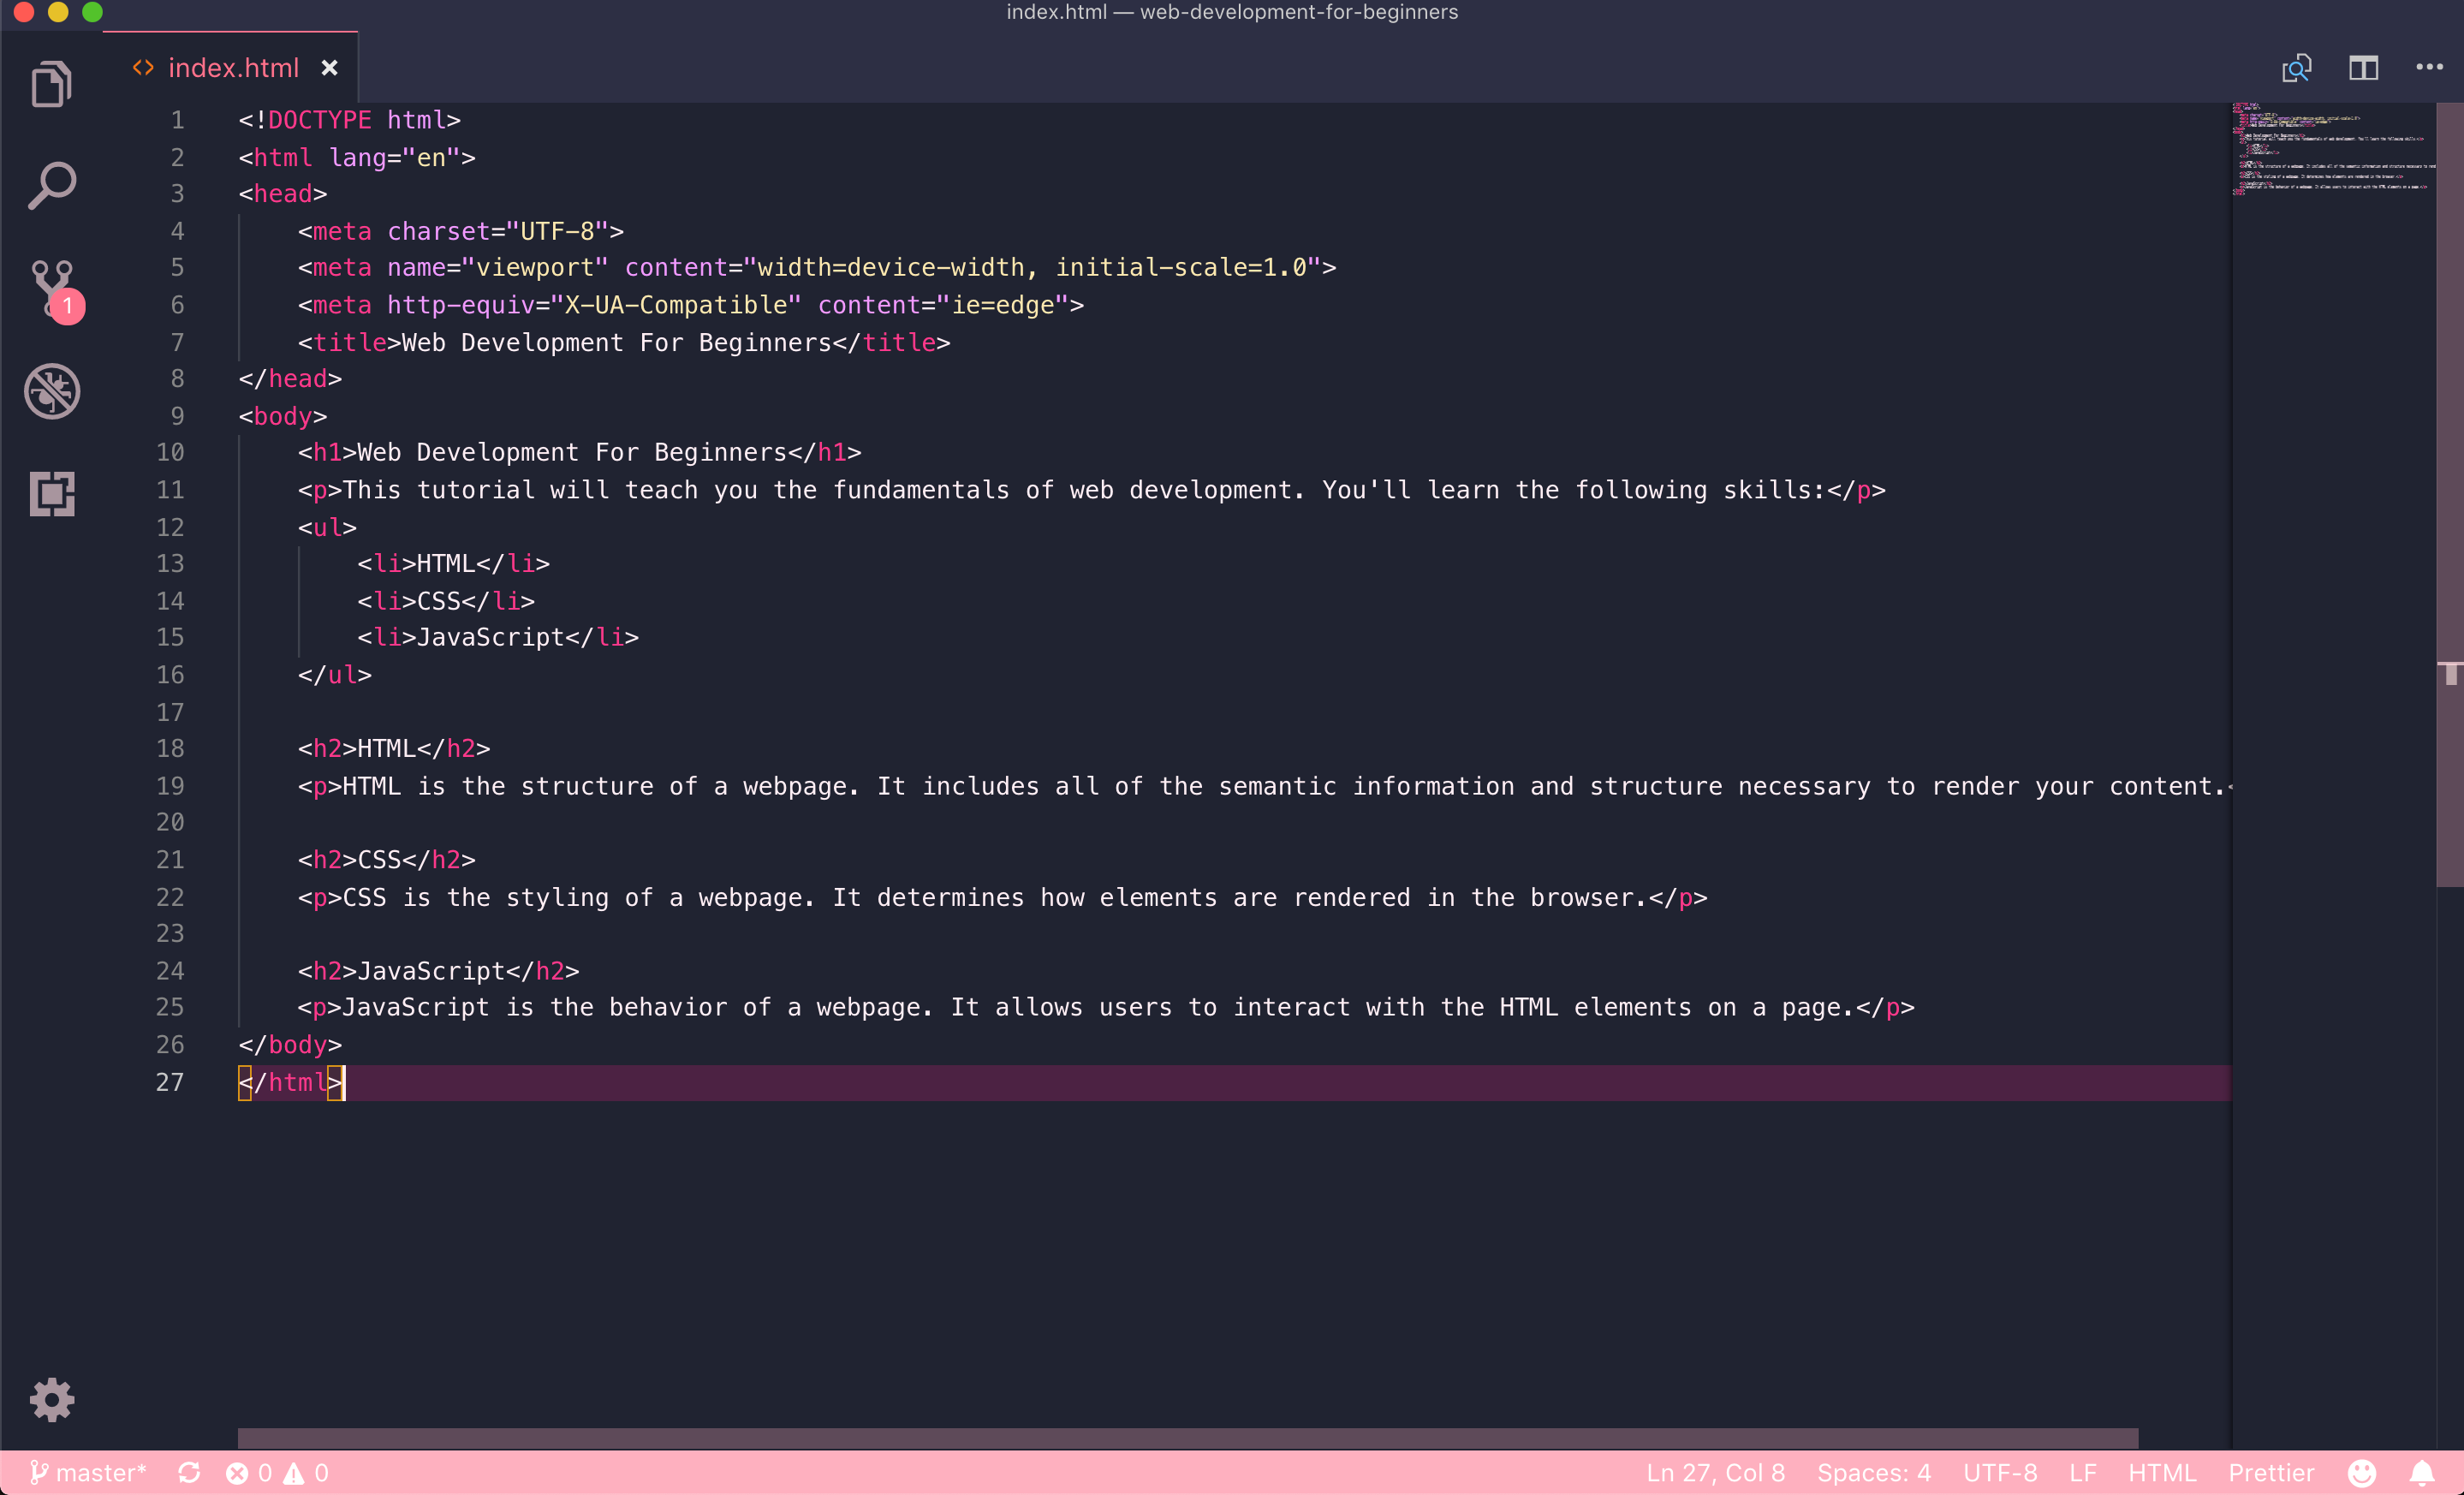Screen dimensions: 2464x1495
Task: Select the index.html tab
Action: 232,67
